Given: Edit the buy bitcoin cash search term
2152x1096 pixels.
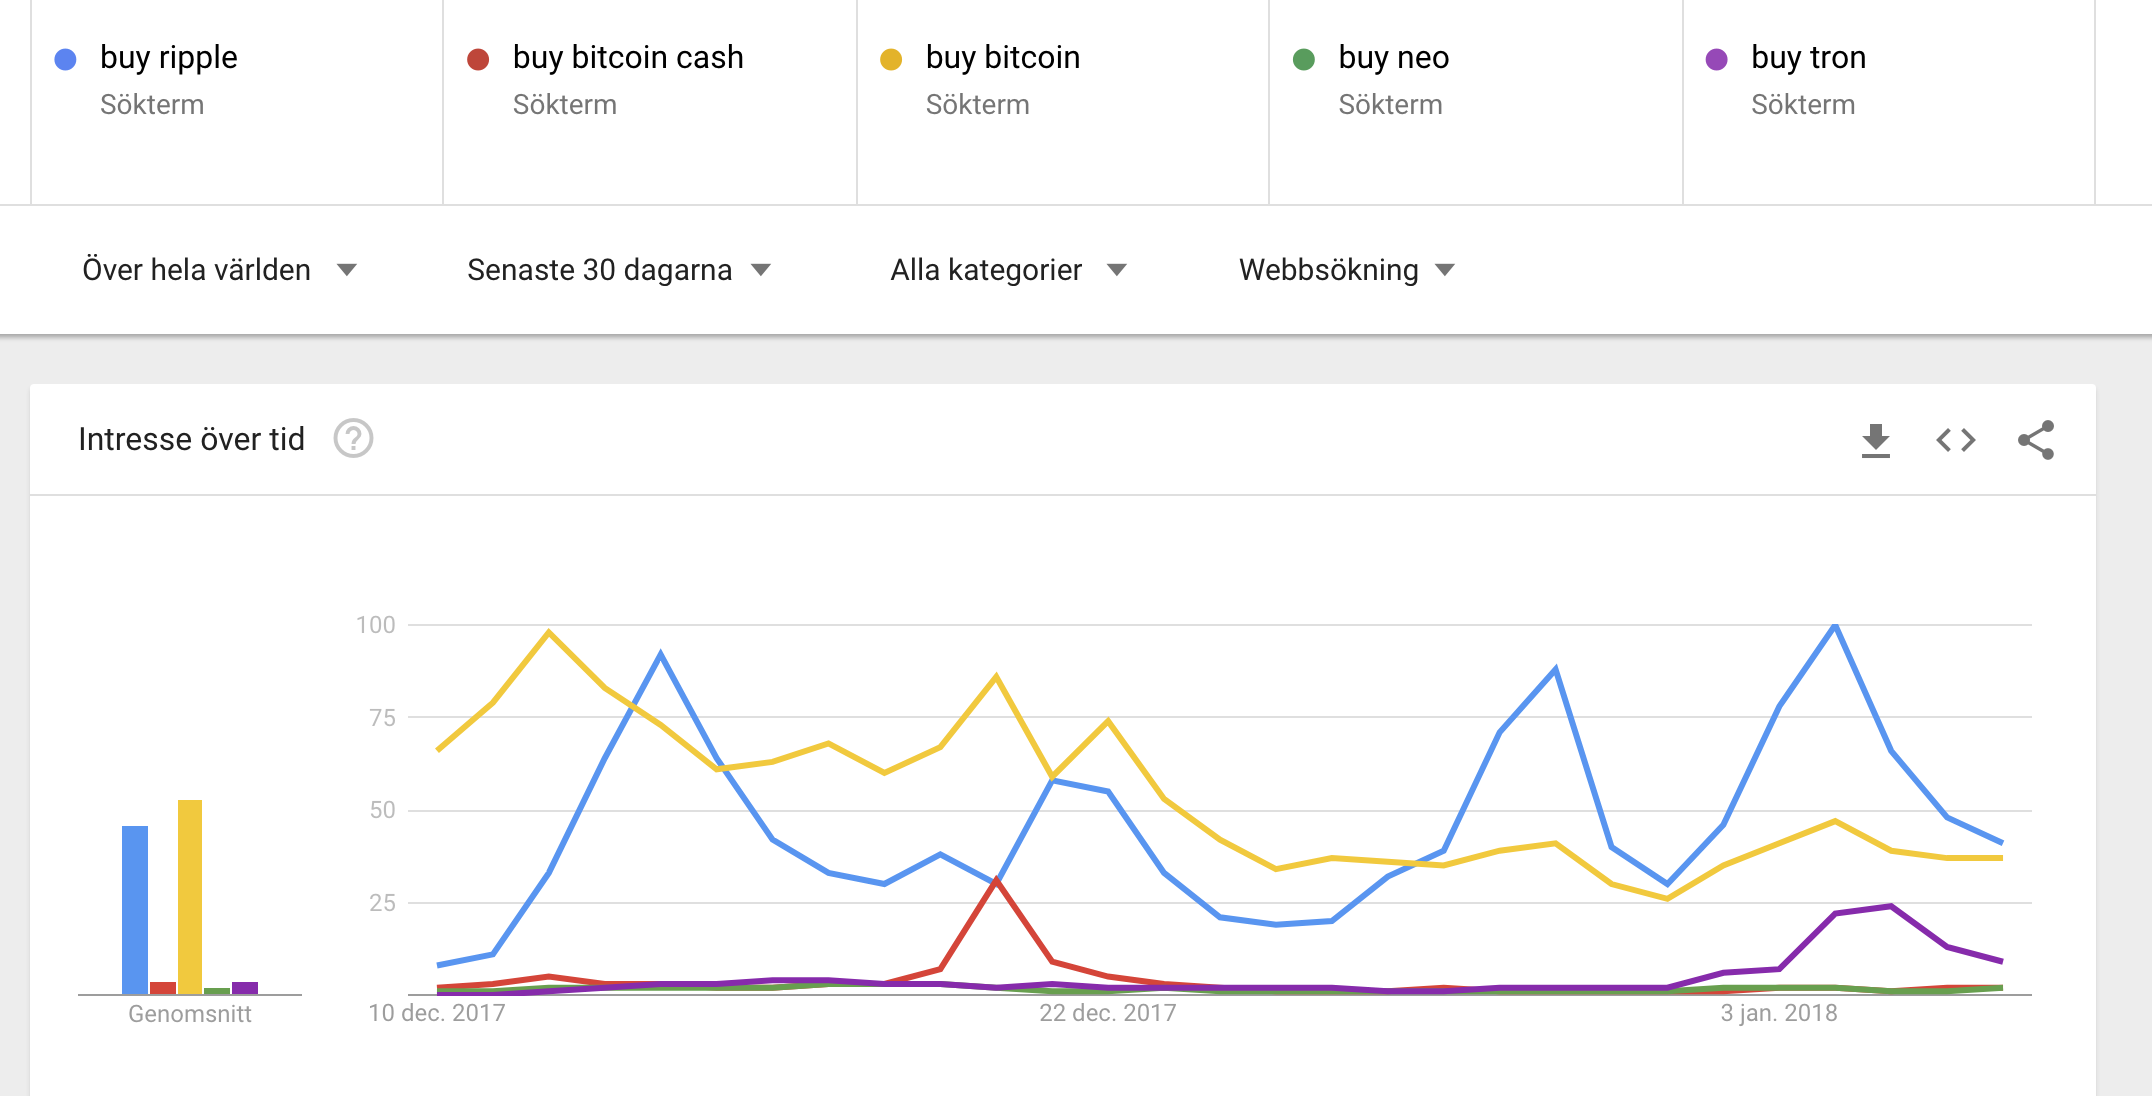Looking at the screenshot, I should point(628,58).
